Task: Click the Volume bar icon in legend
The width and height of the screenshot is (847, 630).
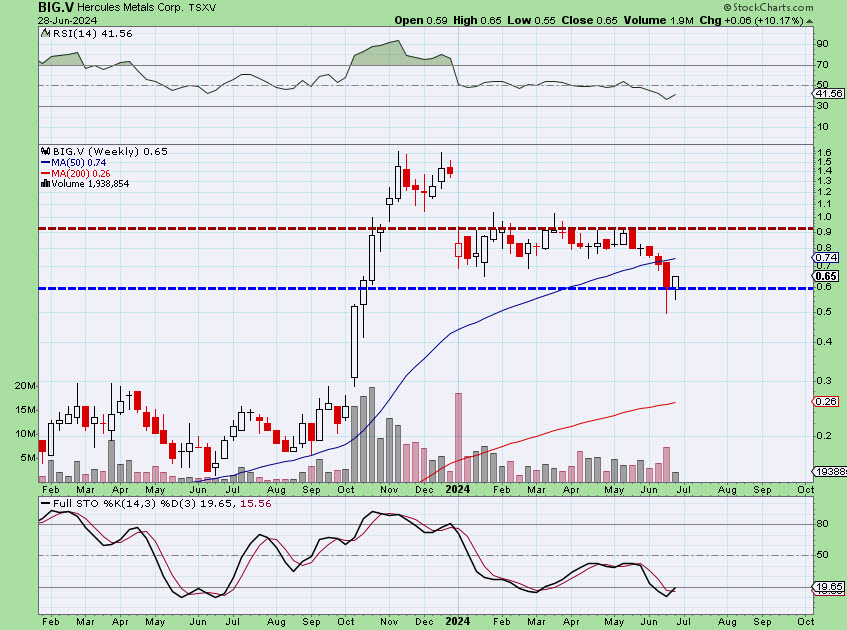Action: [45, 184]
